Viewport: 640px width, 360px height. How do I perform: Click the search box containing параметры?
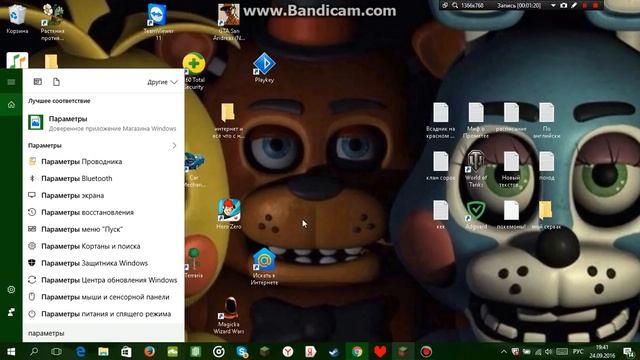point(103,333)
